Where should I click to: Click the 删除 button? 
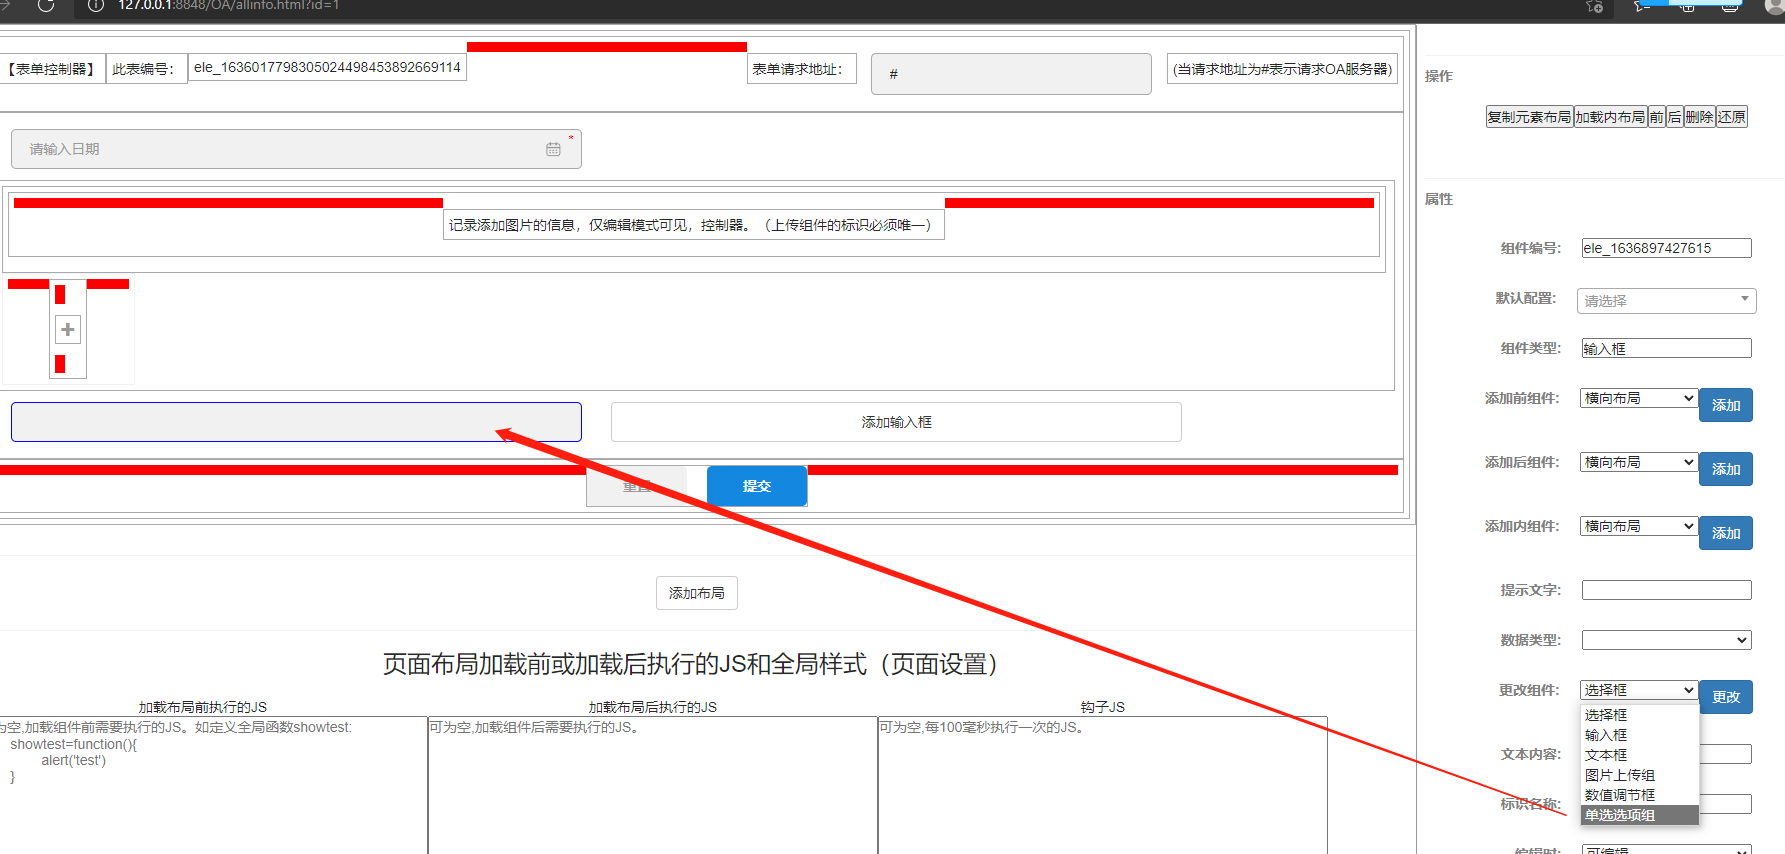(1700, 117)
